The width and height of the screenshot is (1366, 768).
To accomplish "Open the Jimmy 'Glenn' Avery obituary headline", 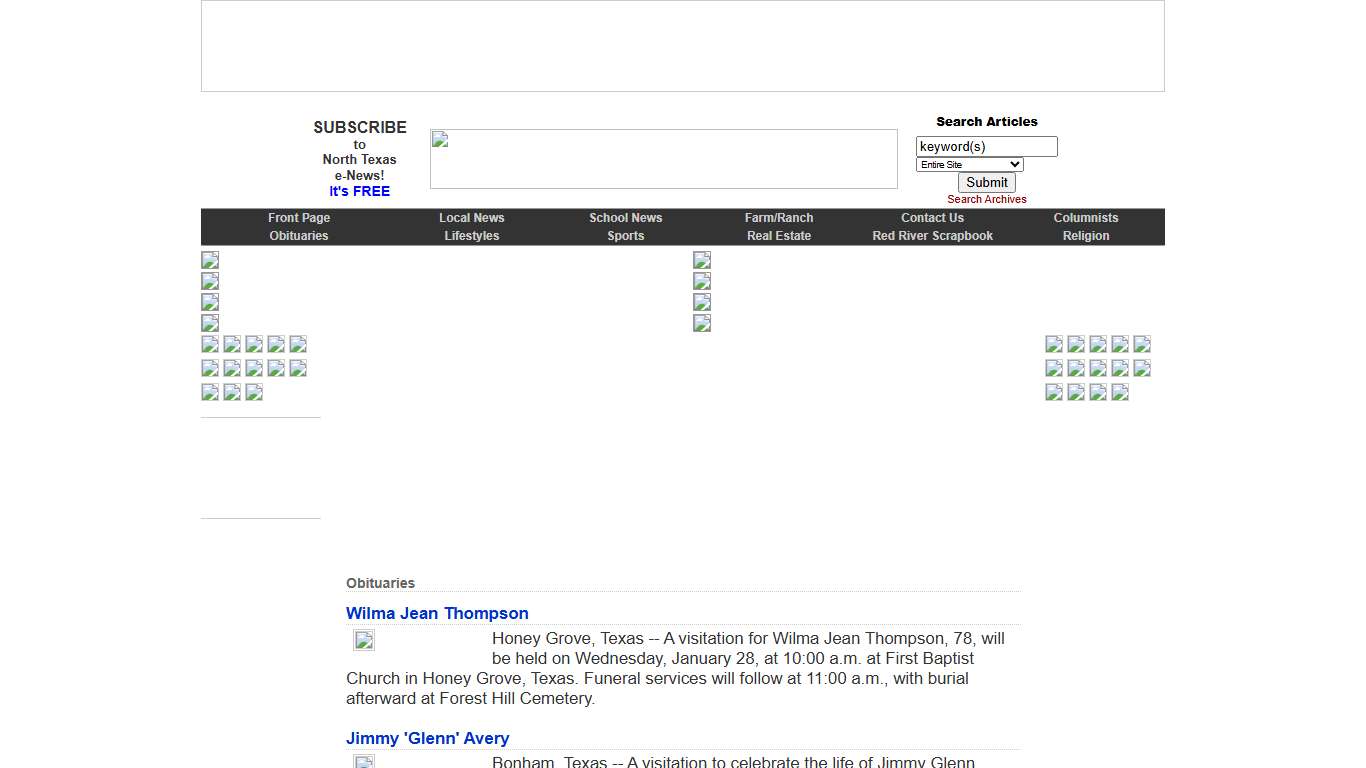I will tap(427, 738).
